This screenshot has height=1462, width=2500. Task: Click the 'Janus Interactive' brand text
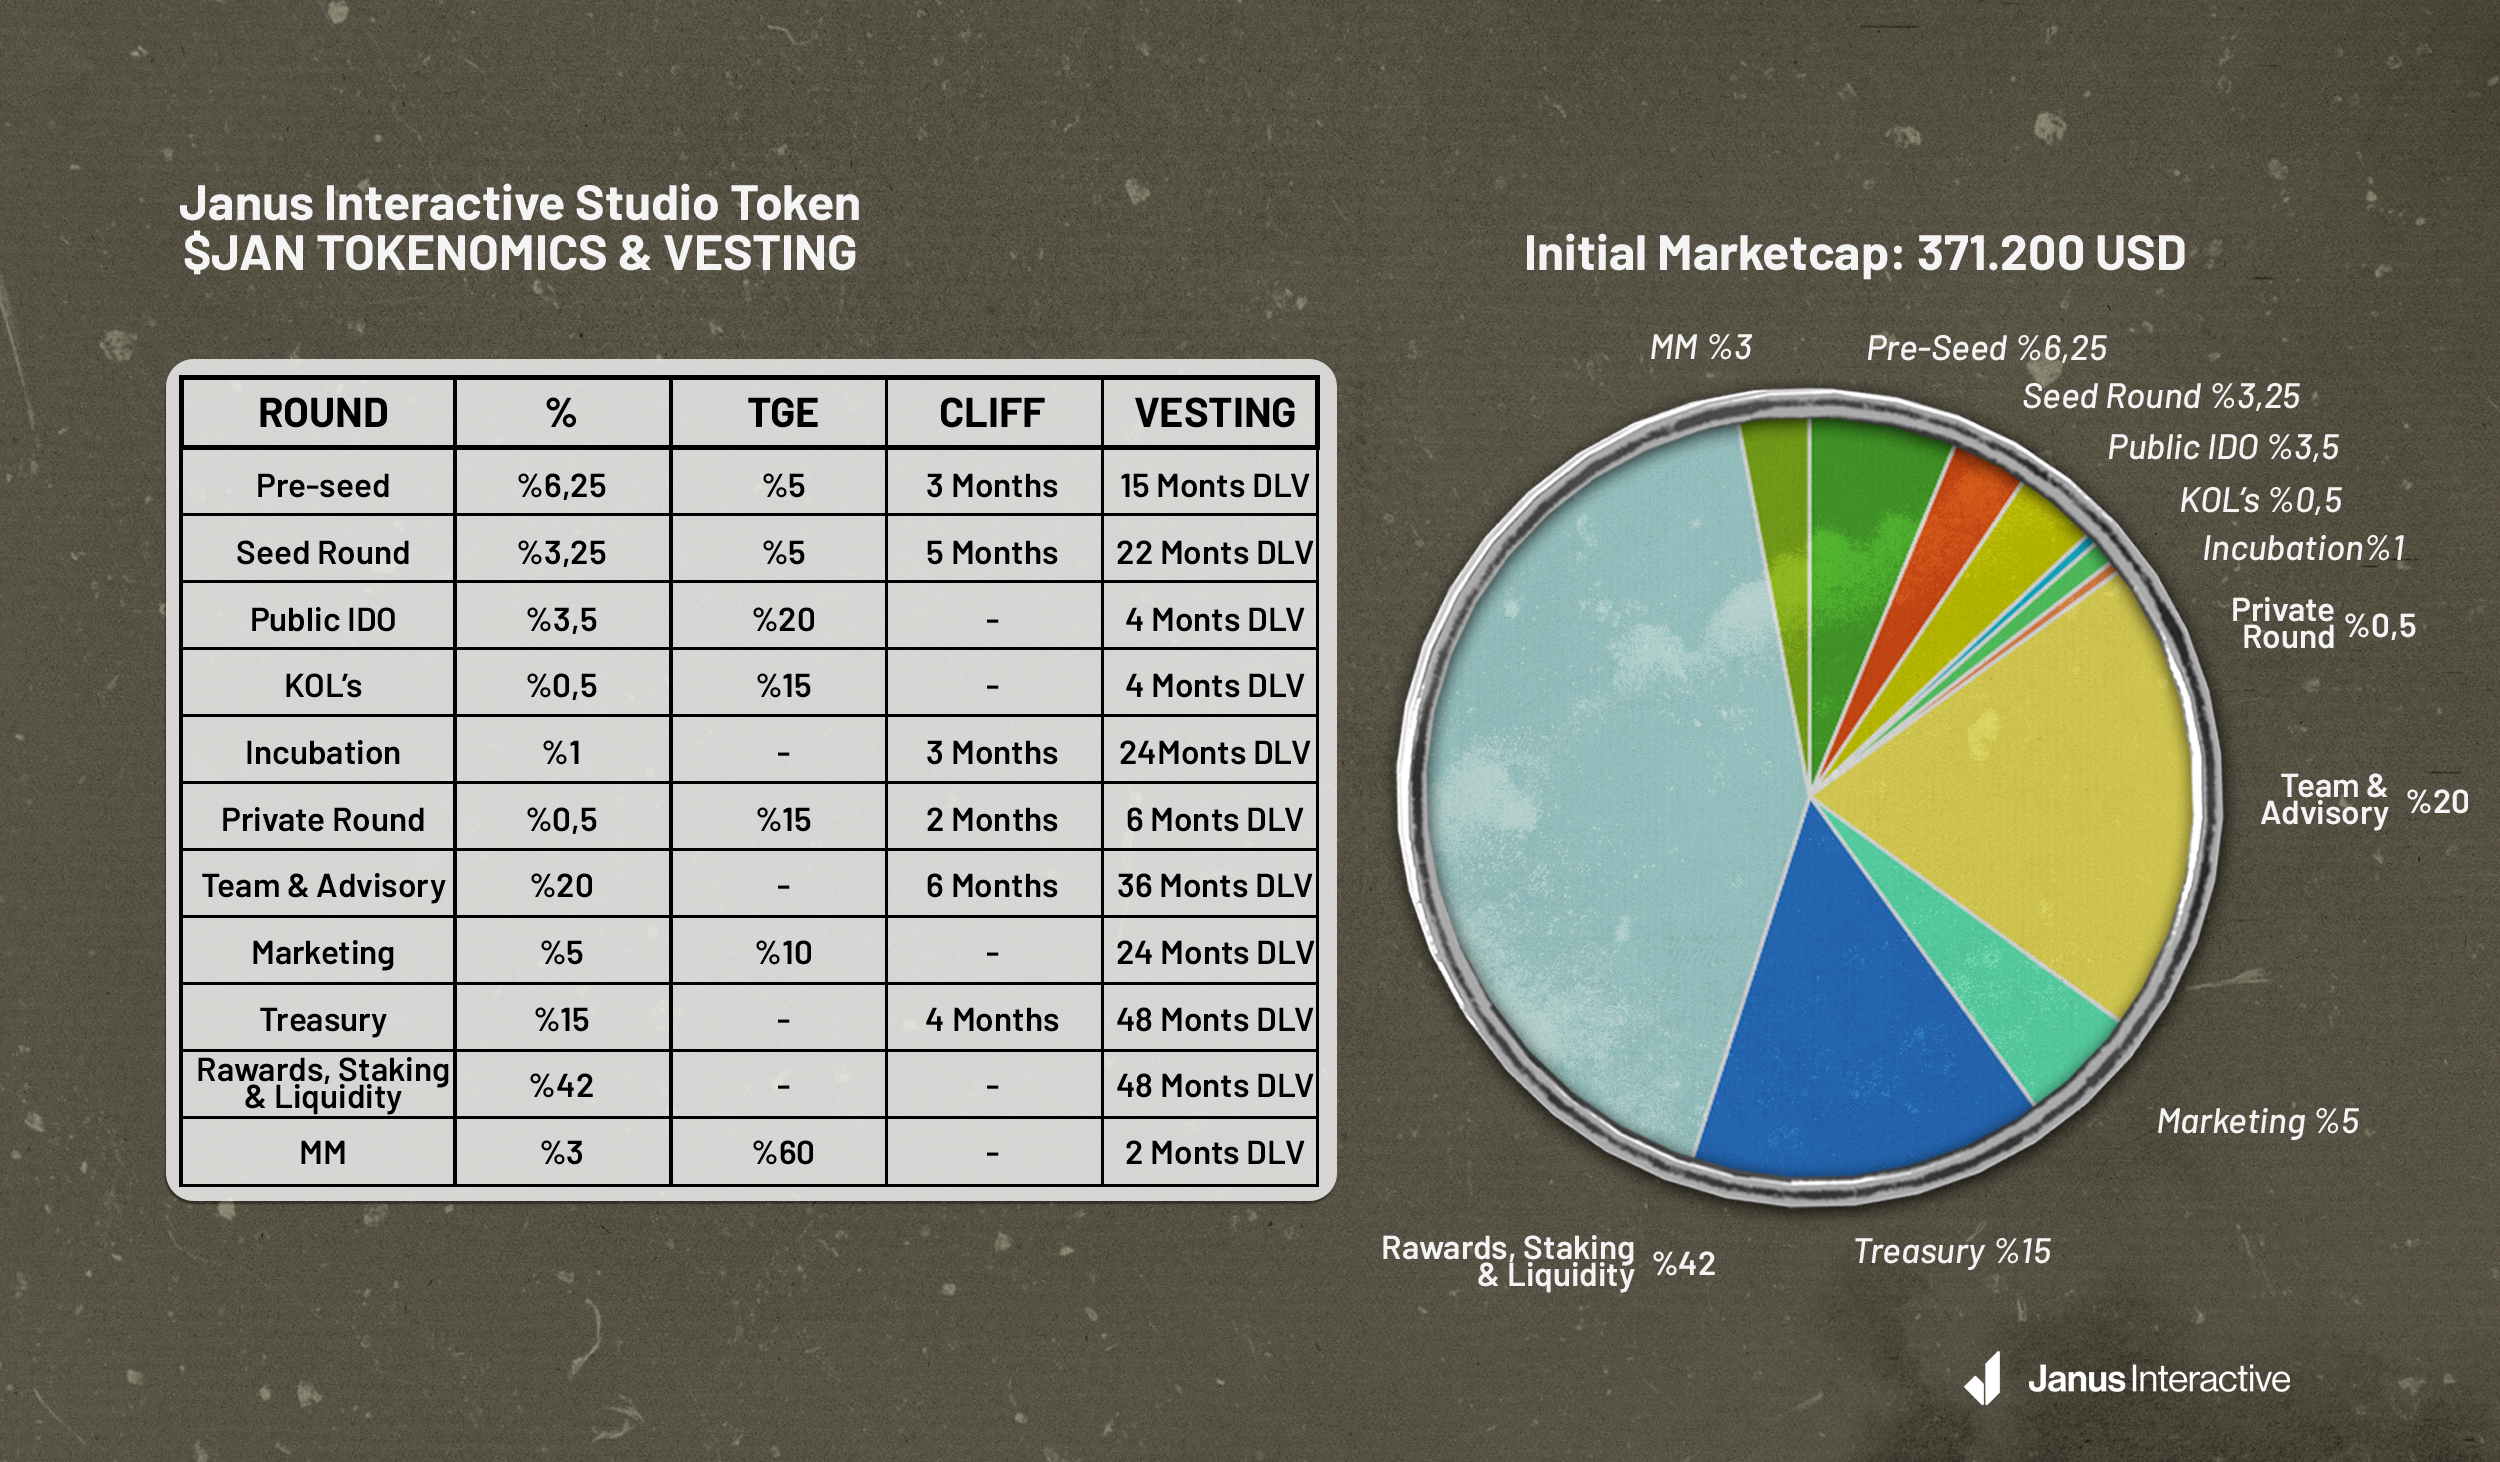pyautogui.click(x=2158, y=1380)
